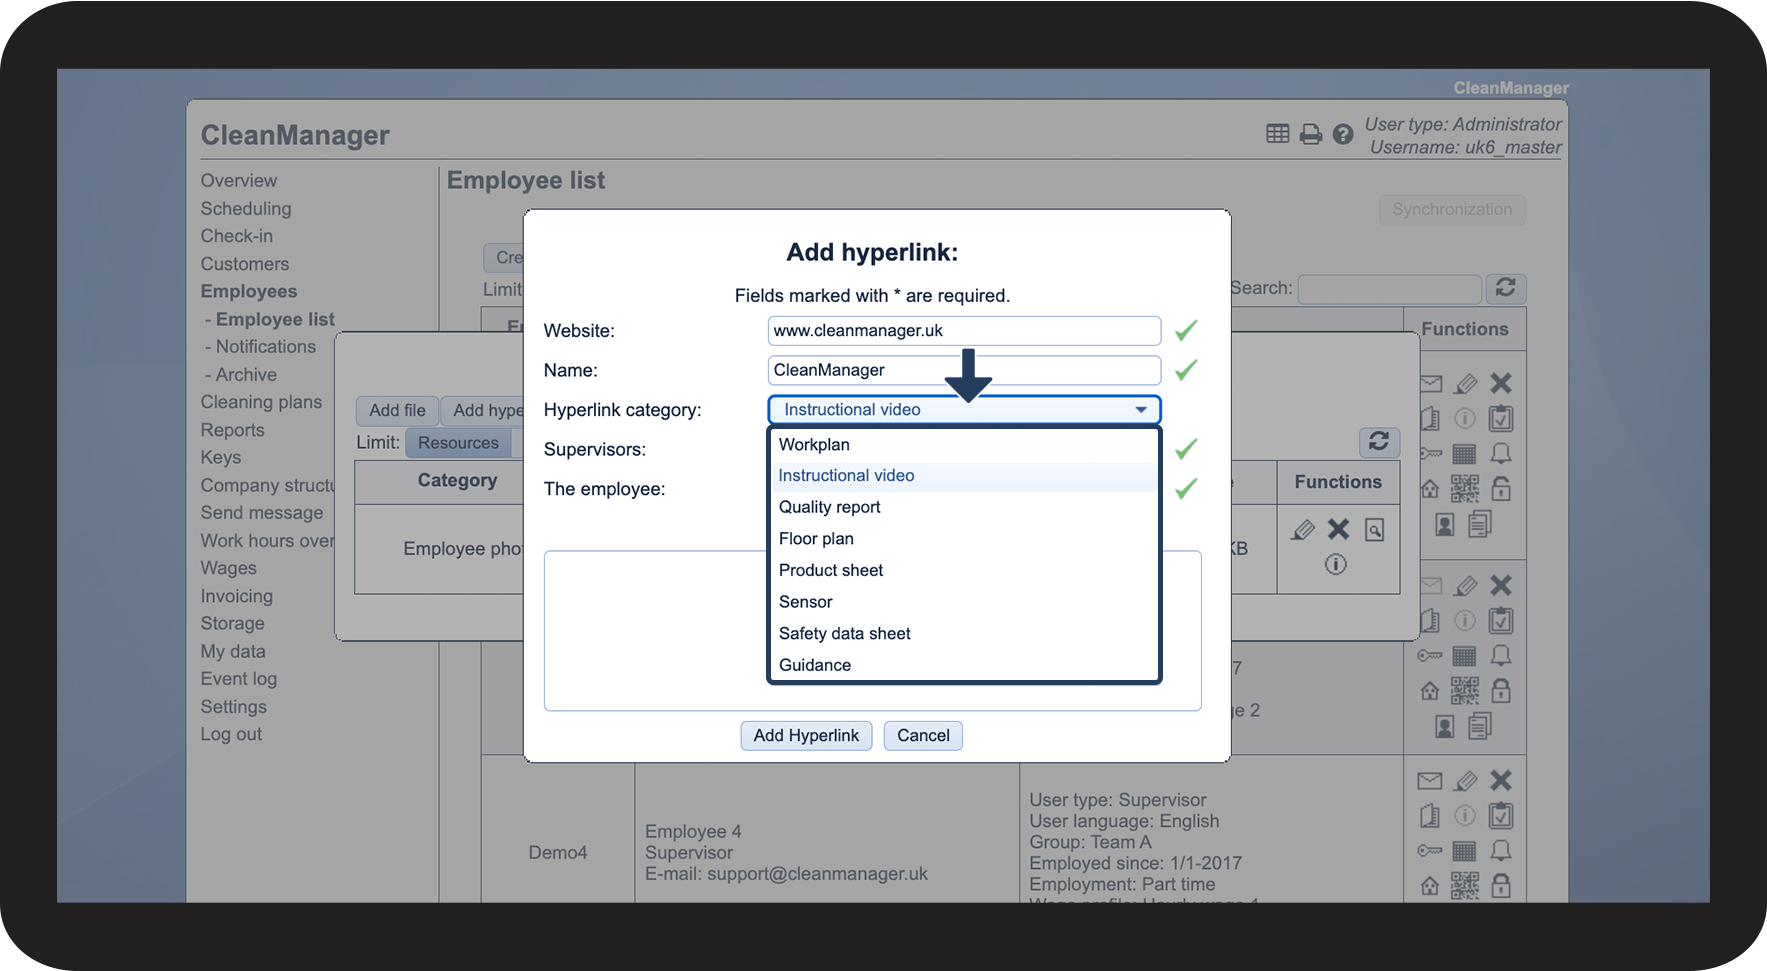This screenshot has height=971, width=1767.
Task: Go to Scheduling in the sidebar
Action: pyautogui.click(x=246, y=209)
